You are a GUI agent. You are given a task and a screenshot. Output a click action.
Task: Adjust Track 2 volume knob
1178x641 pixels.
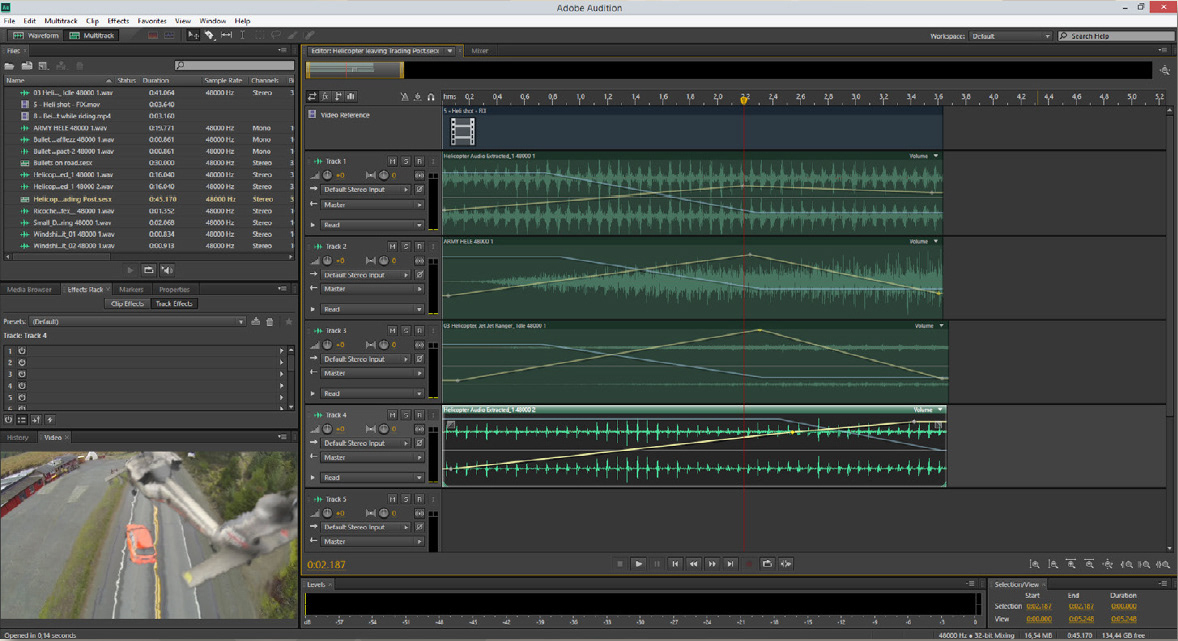click(327, 261)
